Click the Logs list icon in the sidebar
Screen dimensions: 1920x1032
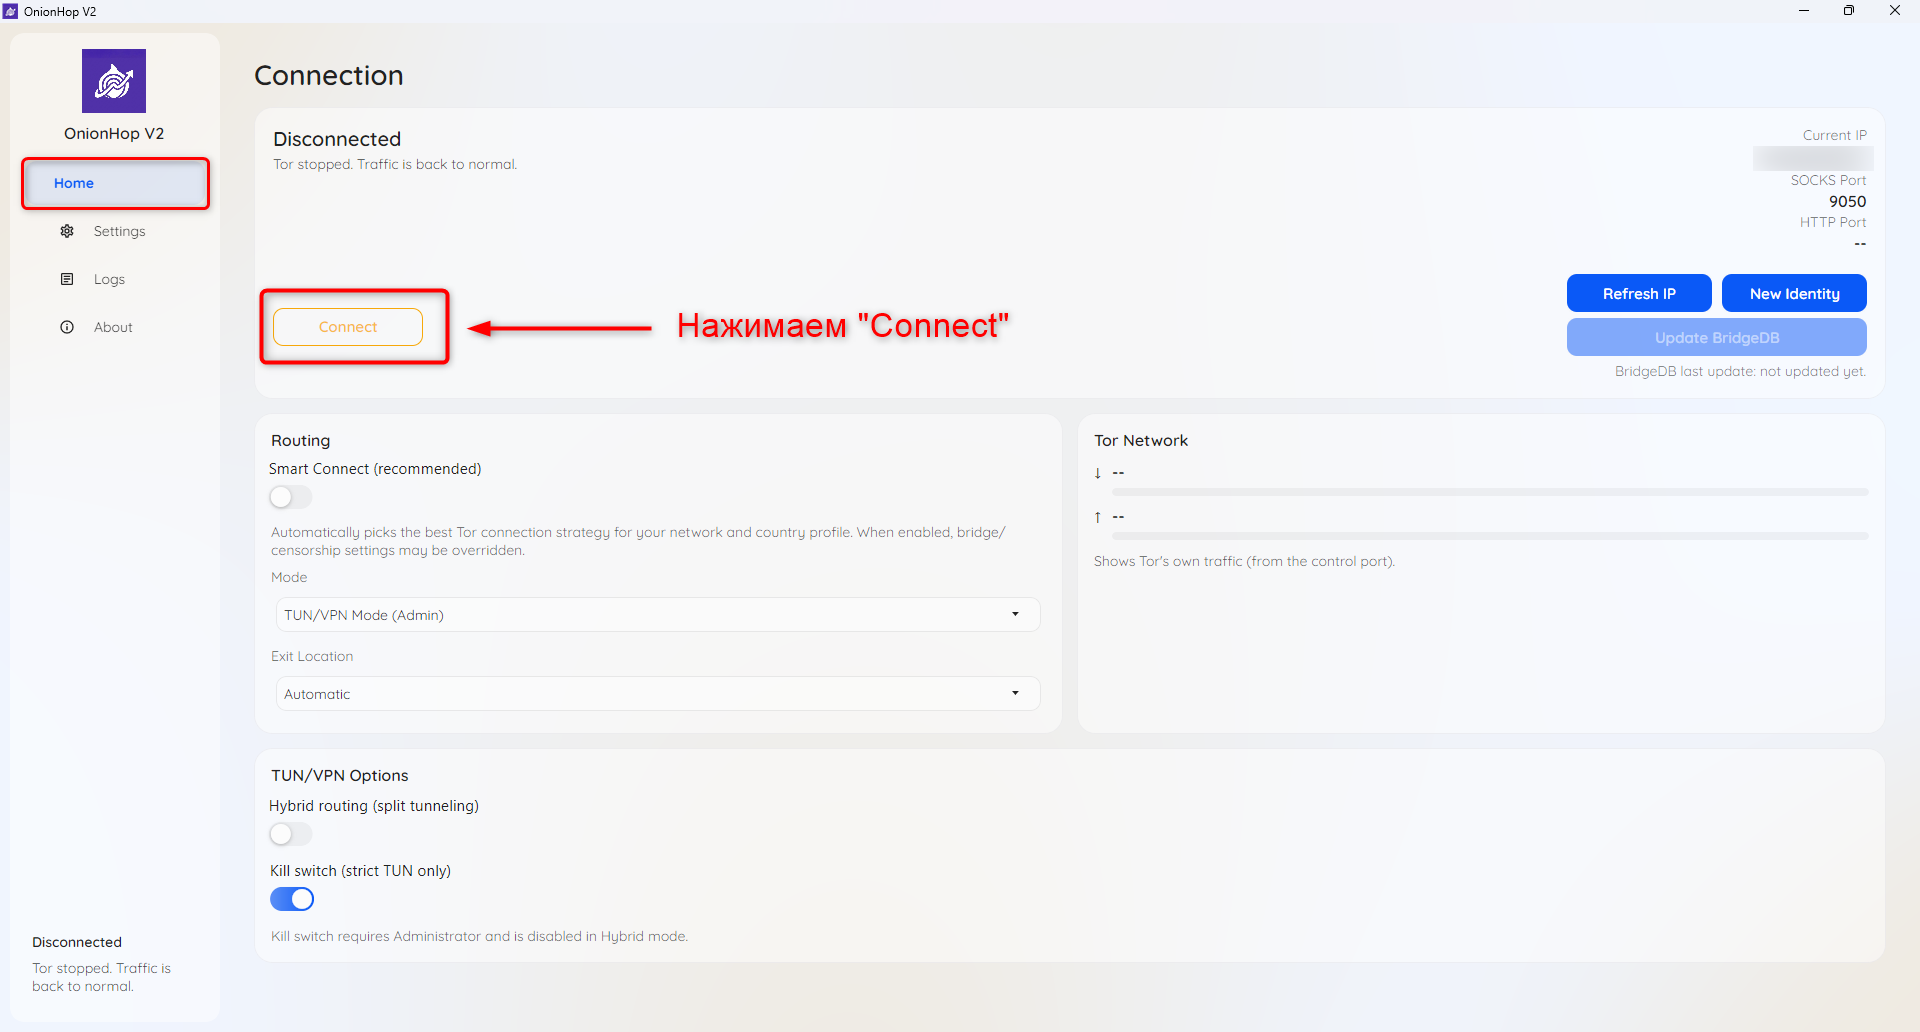tap(67, 279)
